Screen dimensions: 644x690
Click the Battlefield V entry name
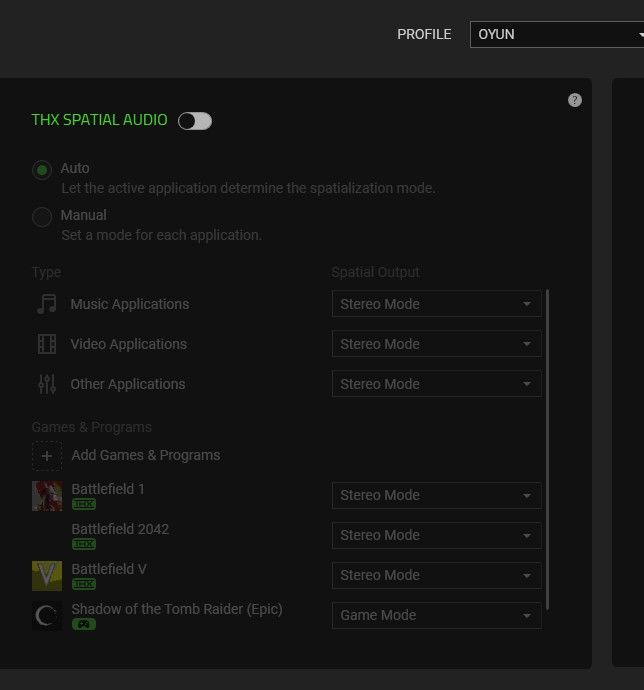pos(109,569)
